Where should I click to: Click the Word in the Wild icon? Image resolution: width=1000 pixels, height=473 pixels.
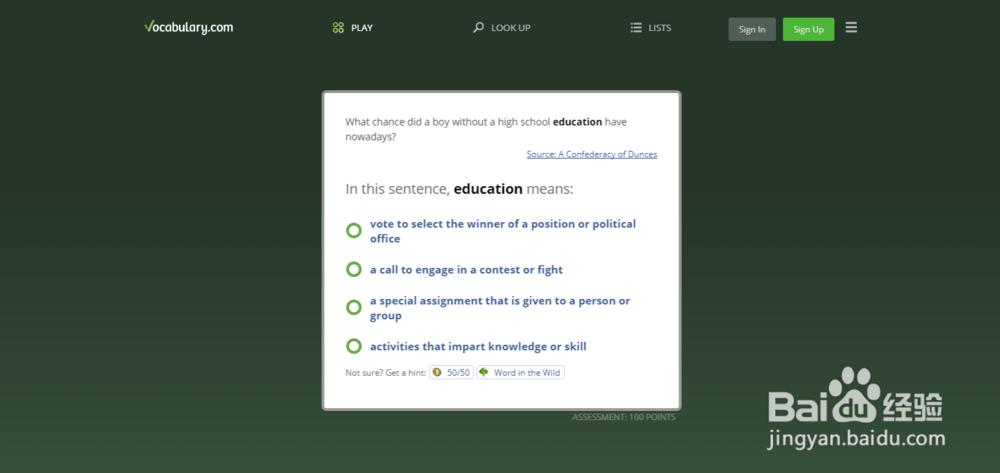click(x=484, y=373)
